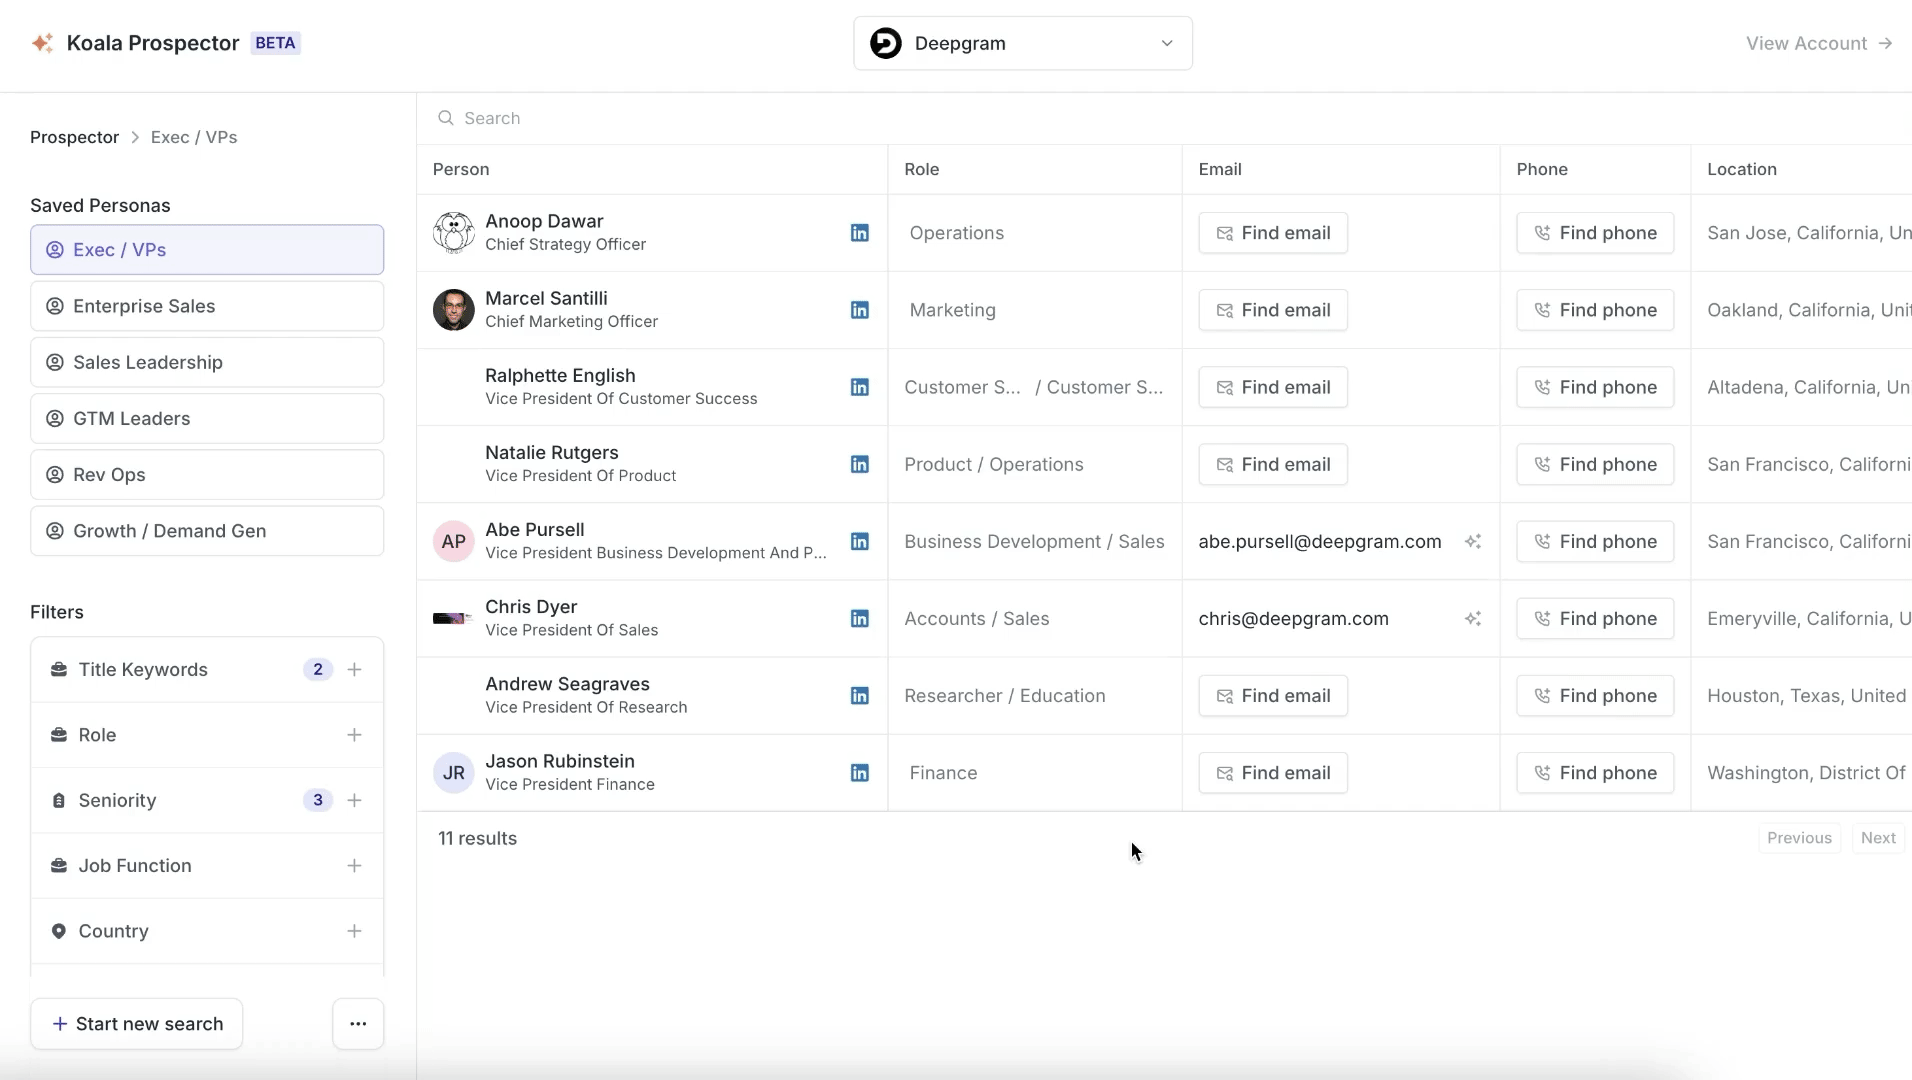1912x1080 pixels.
Task: Click Find email for Marcel Santilli
Action: click(x=1273, y=310)
